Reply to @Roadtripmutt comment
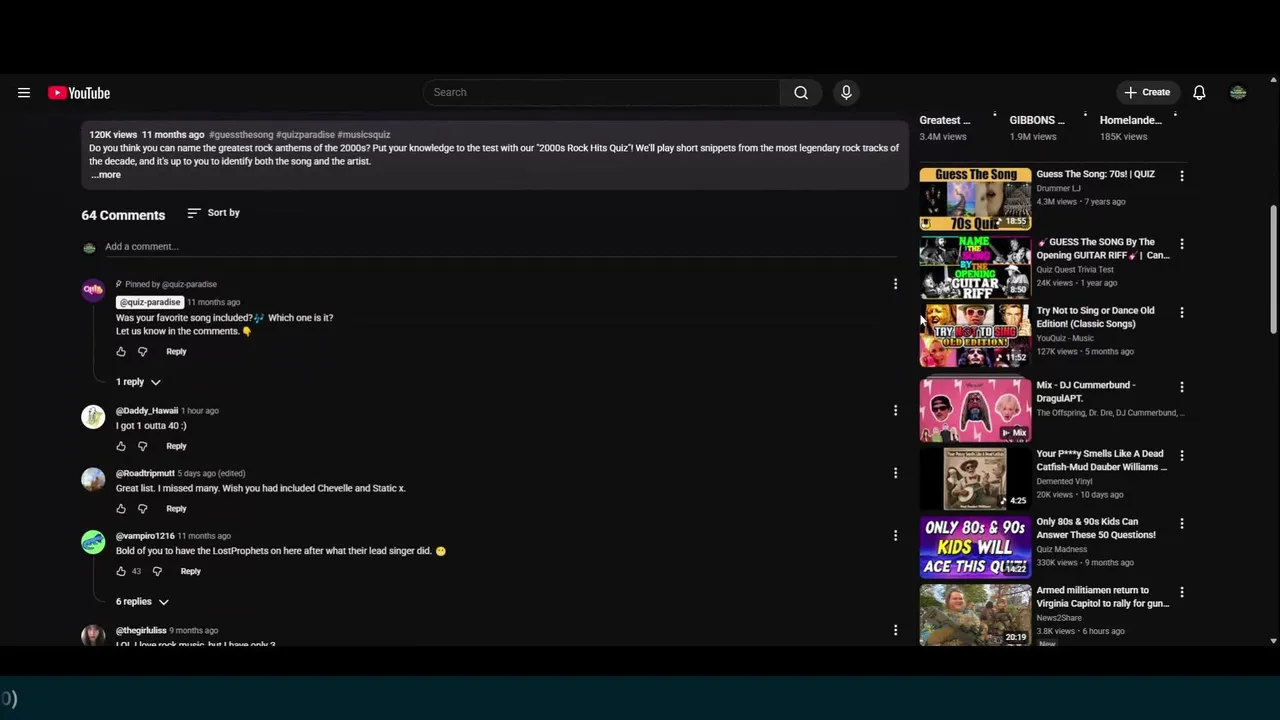Screen dimensions: 1280x720 click(x=176, y=509)
